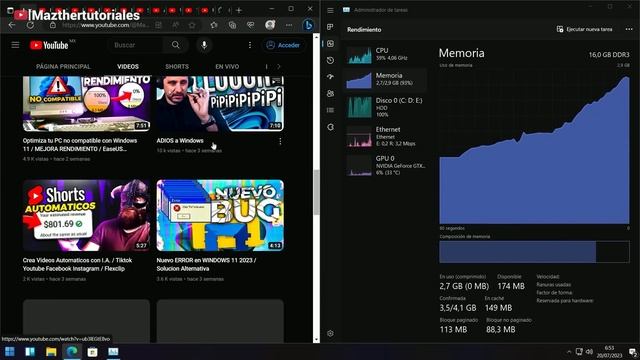Open volume control in system tray
The height and width of the screenshot is (360, 640).
589,351
